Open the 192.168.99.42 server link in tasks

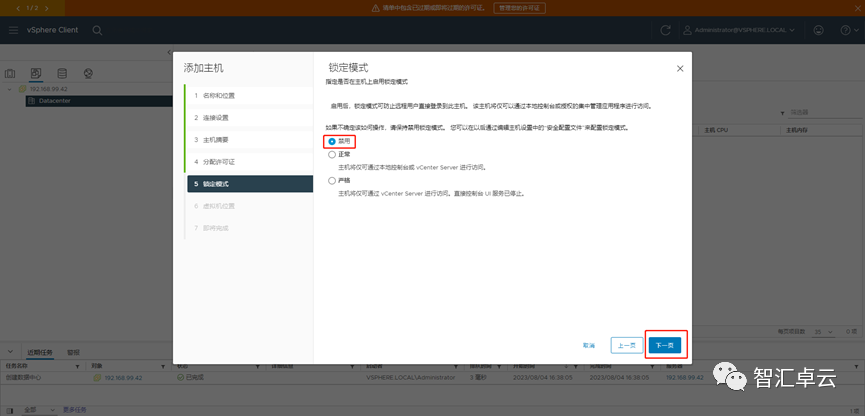(x=685, y=378)
